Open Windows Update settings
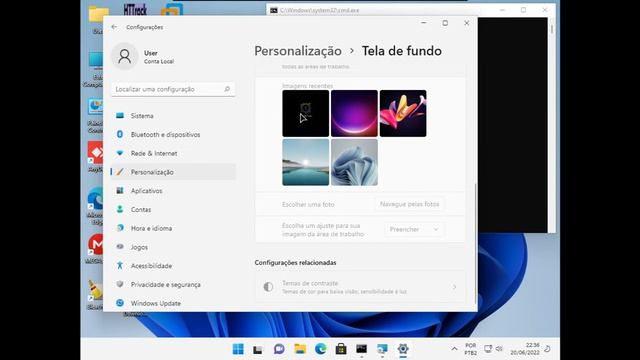 pyautogui.click(x=173, y=303)
